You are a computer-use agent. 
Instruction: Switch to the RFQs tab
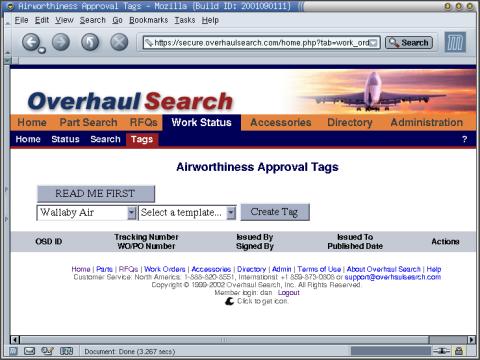(x=143, y=122)
